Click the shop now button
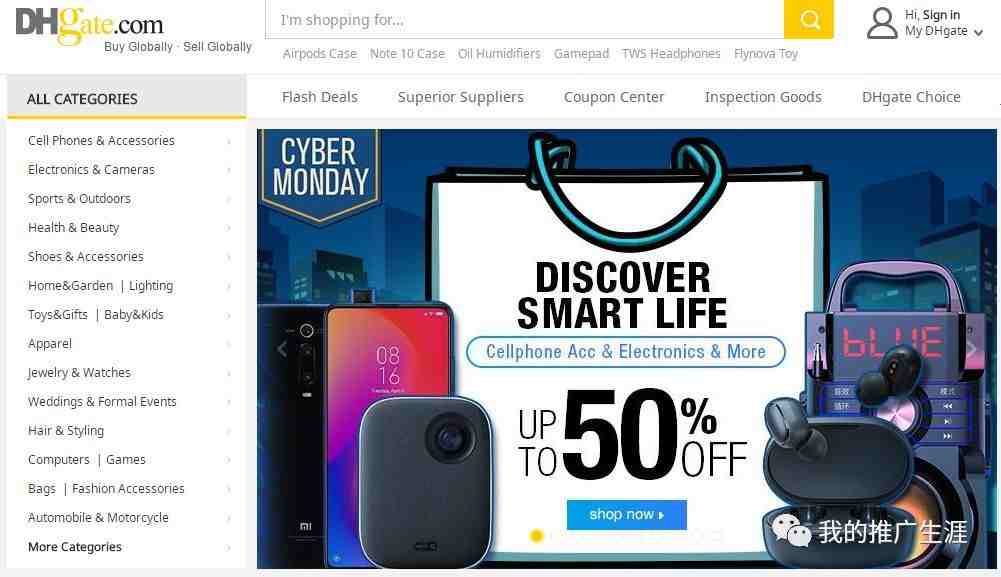 [626, 514]
